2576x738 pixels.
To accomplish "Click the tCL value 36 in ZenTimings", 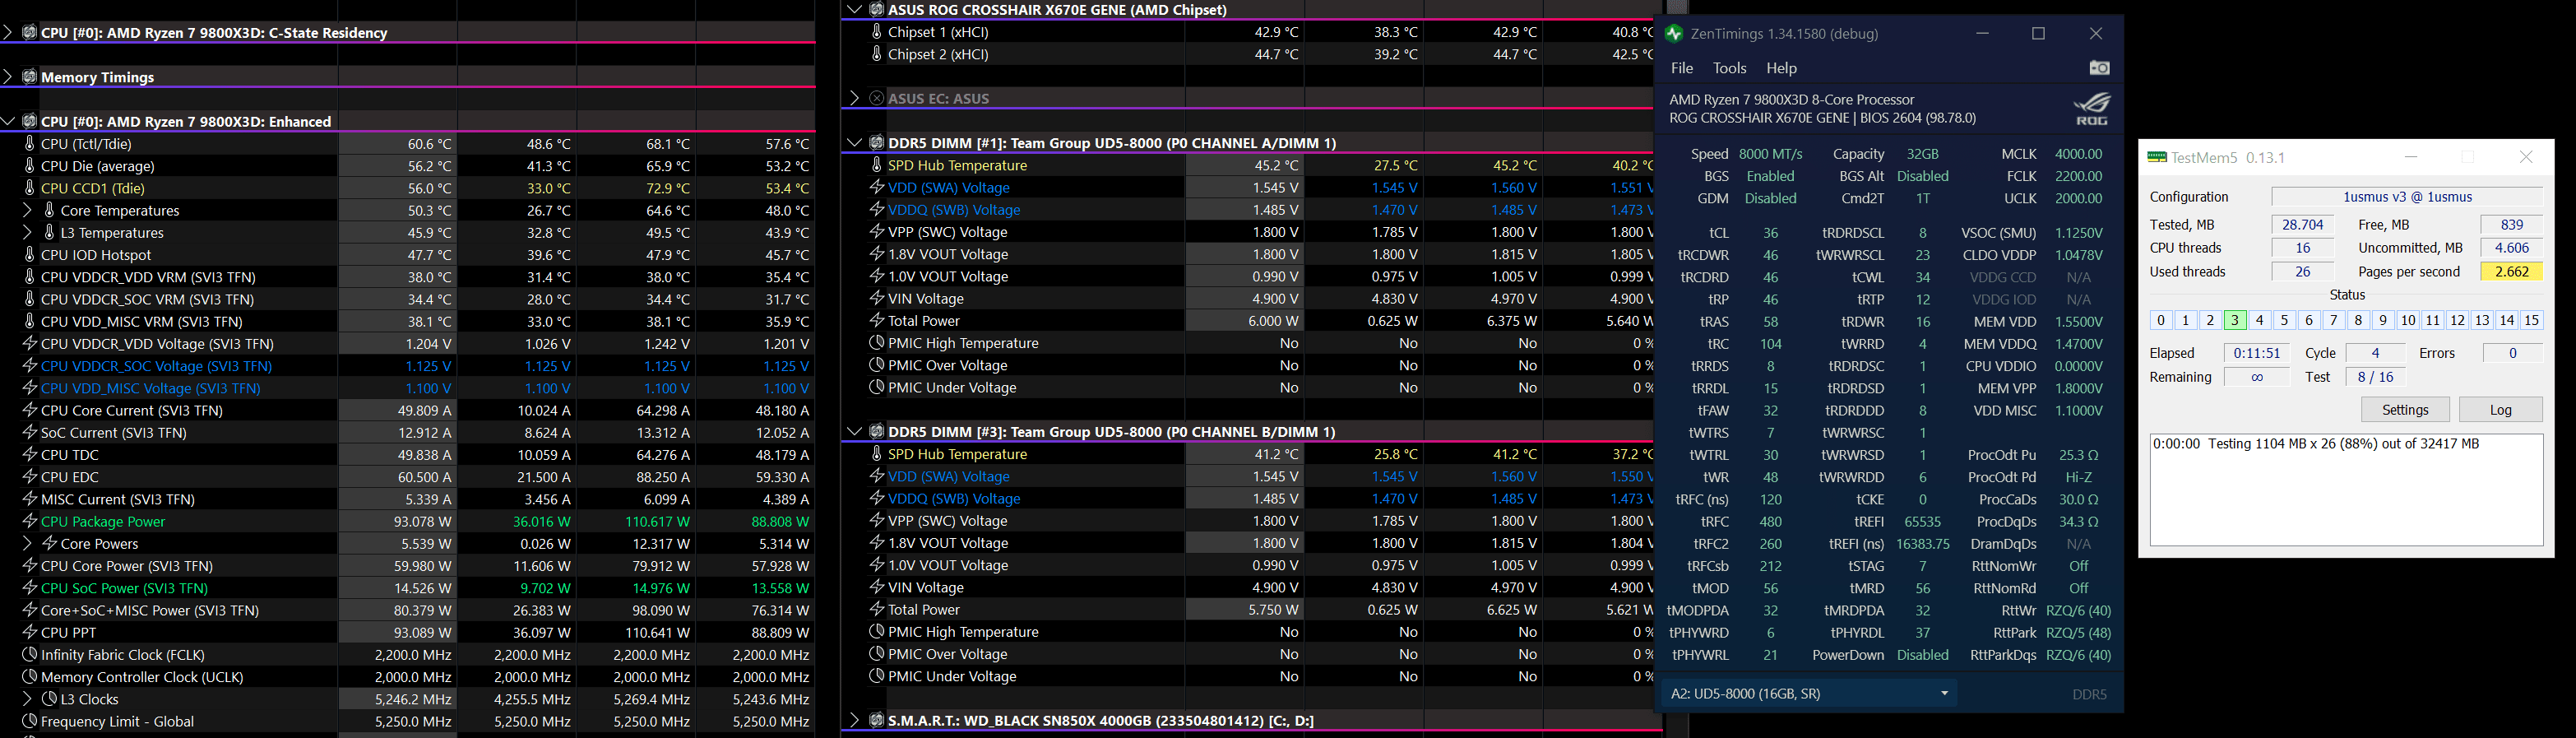I will coord(1770,233).
